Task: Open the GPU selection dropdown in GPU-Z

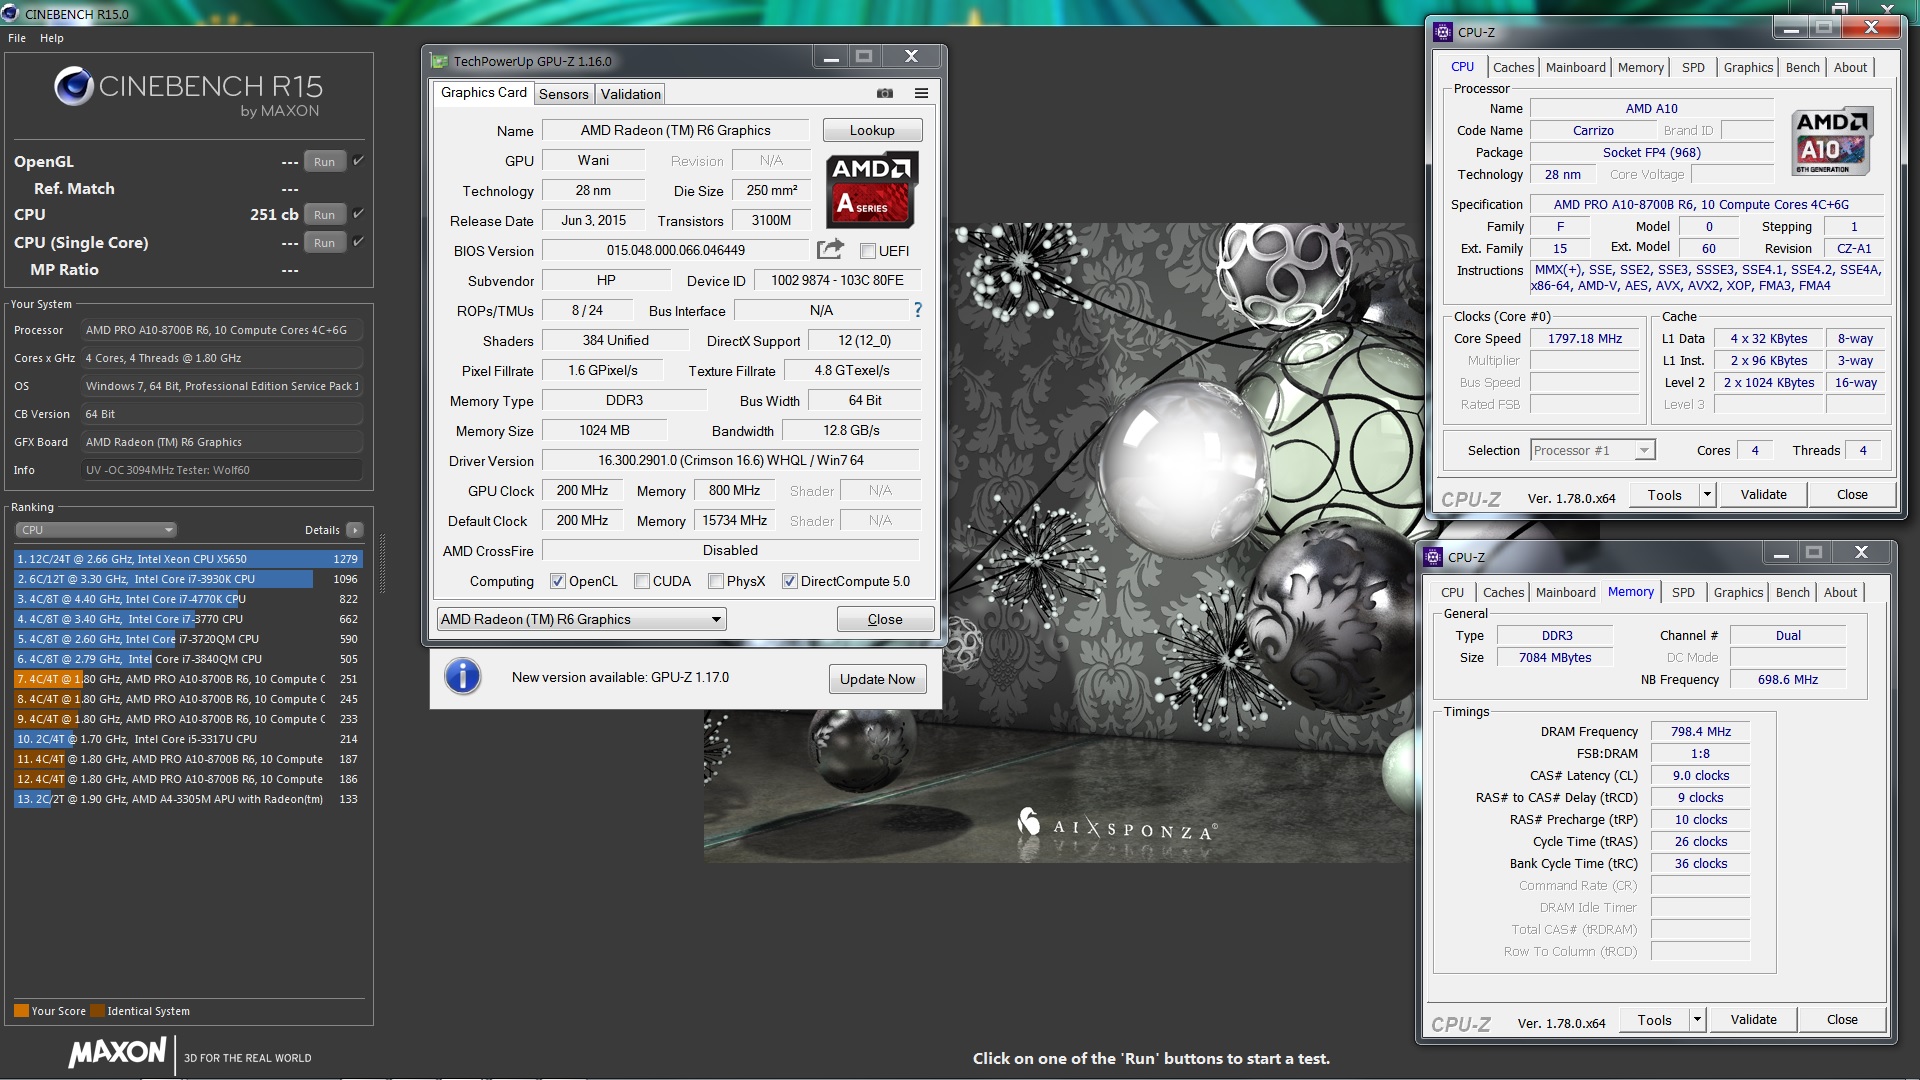Action: coord(582,619)
